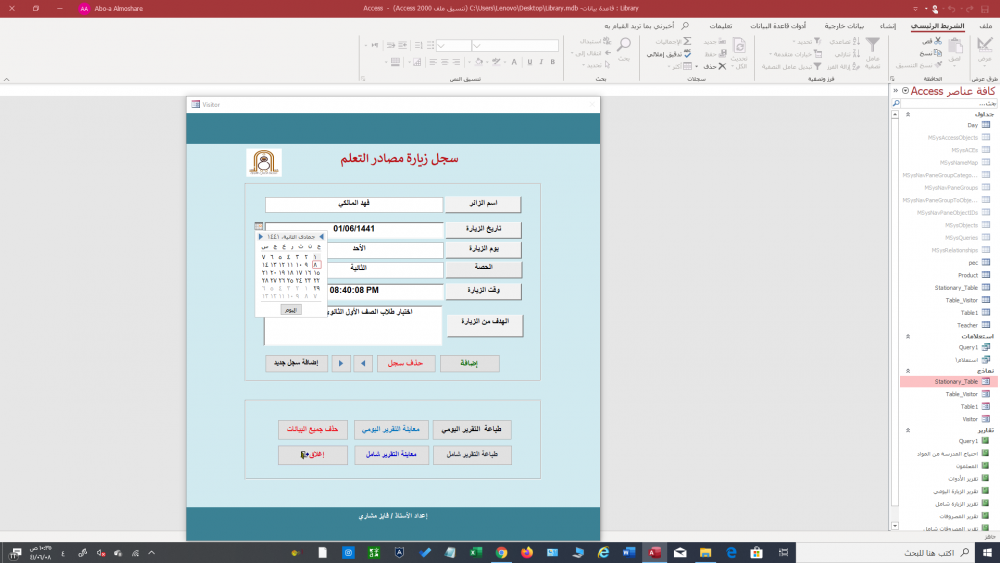Select highlighted day 8 in calendar popup
This screenshot has width=1000, height=563.
tap(316, 265)
